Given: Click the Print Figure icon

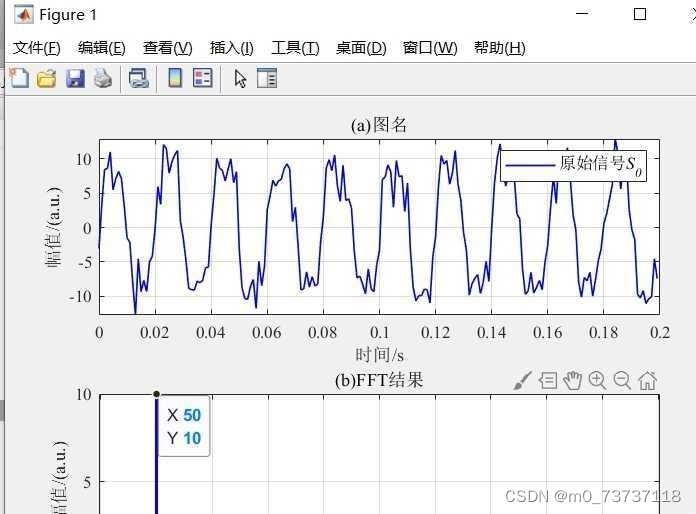Looking at the screenshot, I should coord(103,79).
